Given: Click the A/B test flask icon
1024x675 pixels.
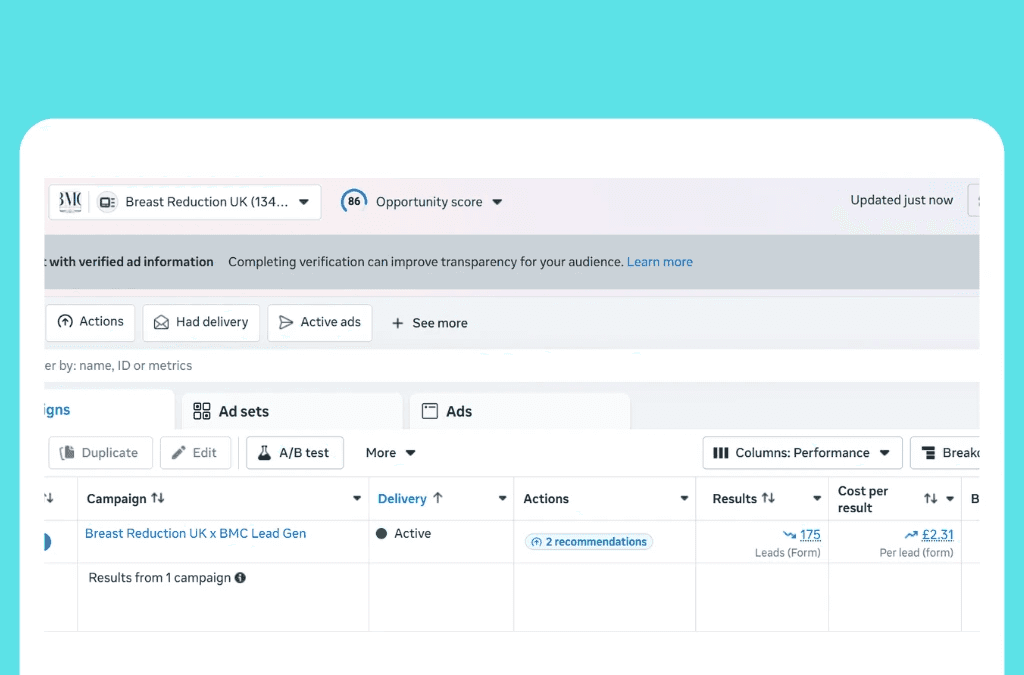Looking at the screenshot, I should coord(264,453).
